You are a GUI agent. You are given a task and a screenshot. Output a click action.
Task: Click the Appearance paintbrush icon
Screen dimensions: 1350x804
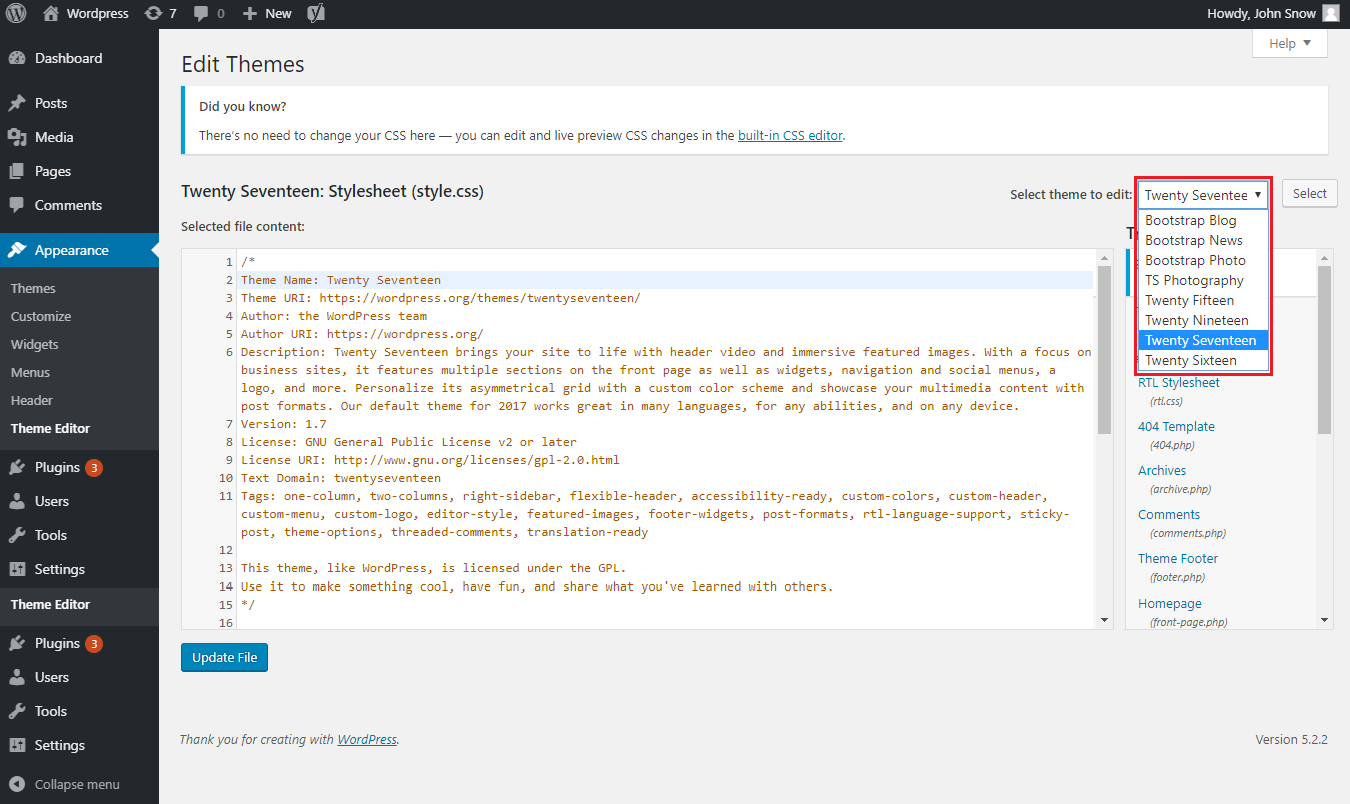17,250
